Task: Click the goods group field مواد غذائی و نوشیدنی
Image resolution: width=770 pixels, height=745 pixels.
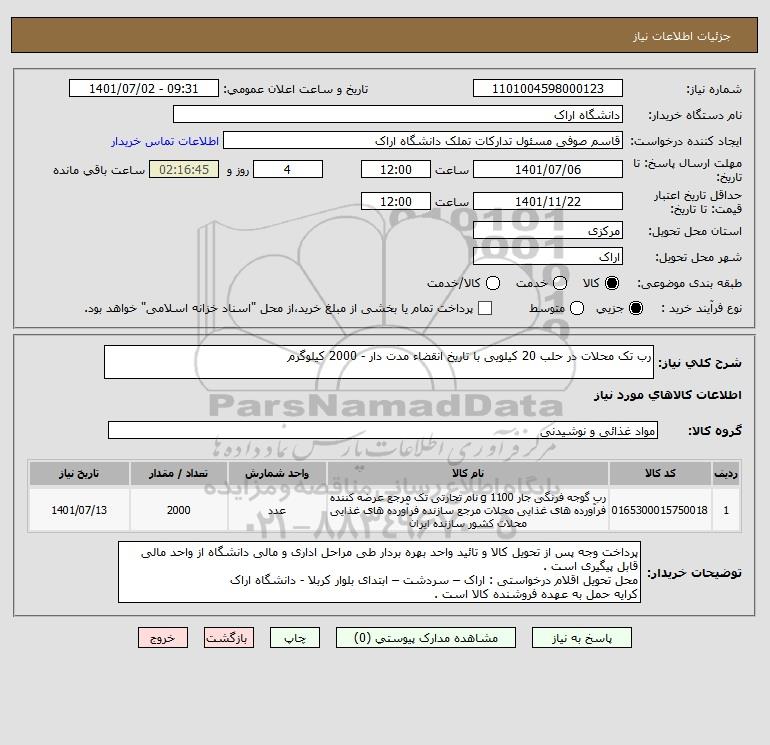Action: pyautogui.click(x=383, y=430)
